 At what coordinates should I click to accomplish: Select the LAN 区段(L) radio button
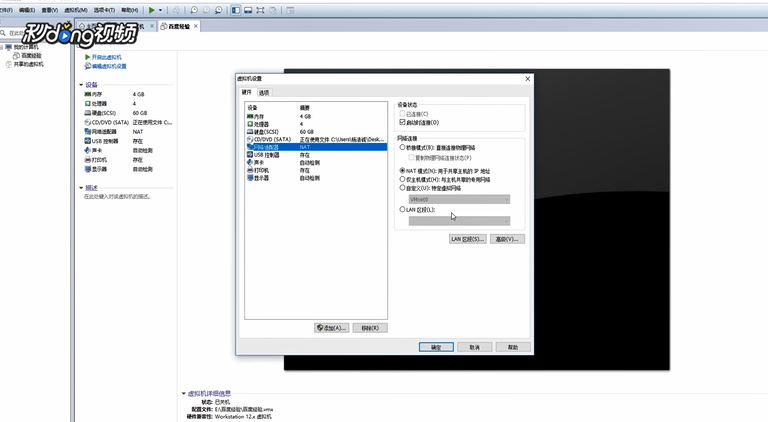point(403,209)
